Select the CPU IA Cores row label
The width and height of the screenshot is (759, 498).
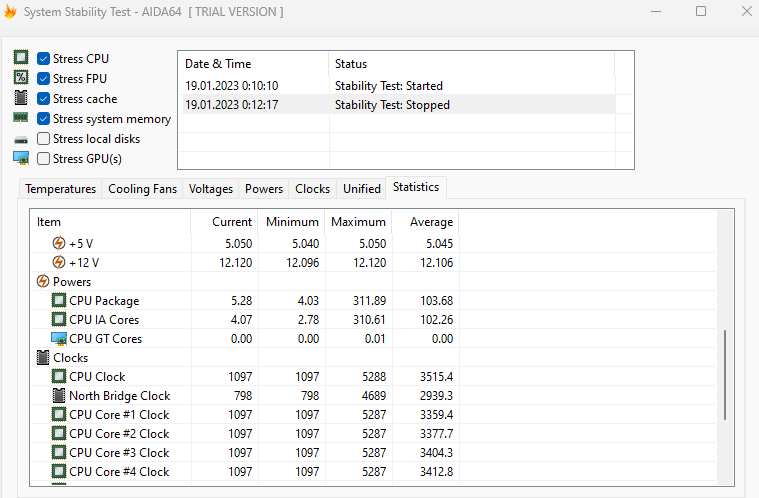[104, 319]
